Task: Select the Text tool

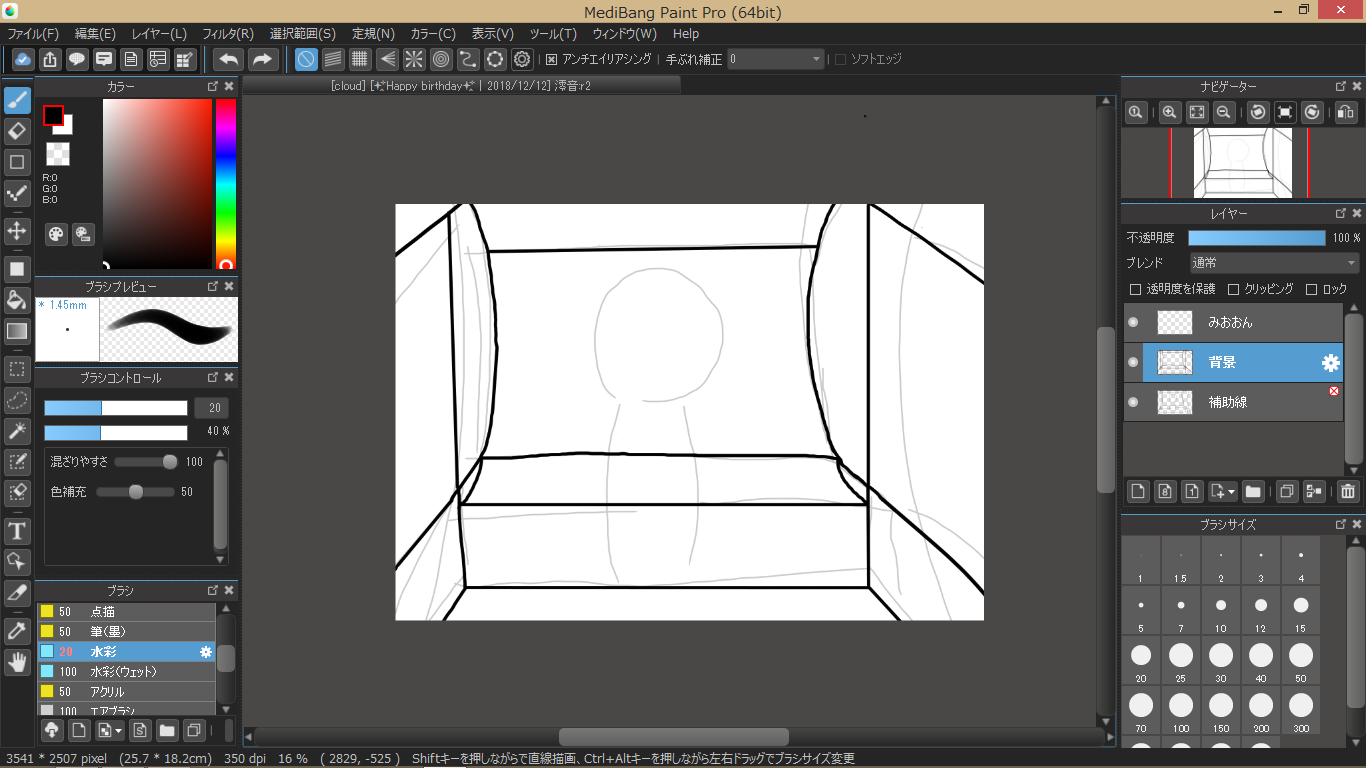Action: (17, 530)
